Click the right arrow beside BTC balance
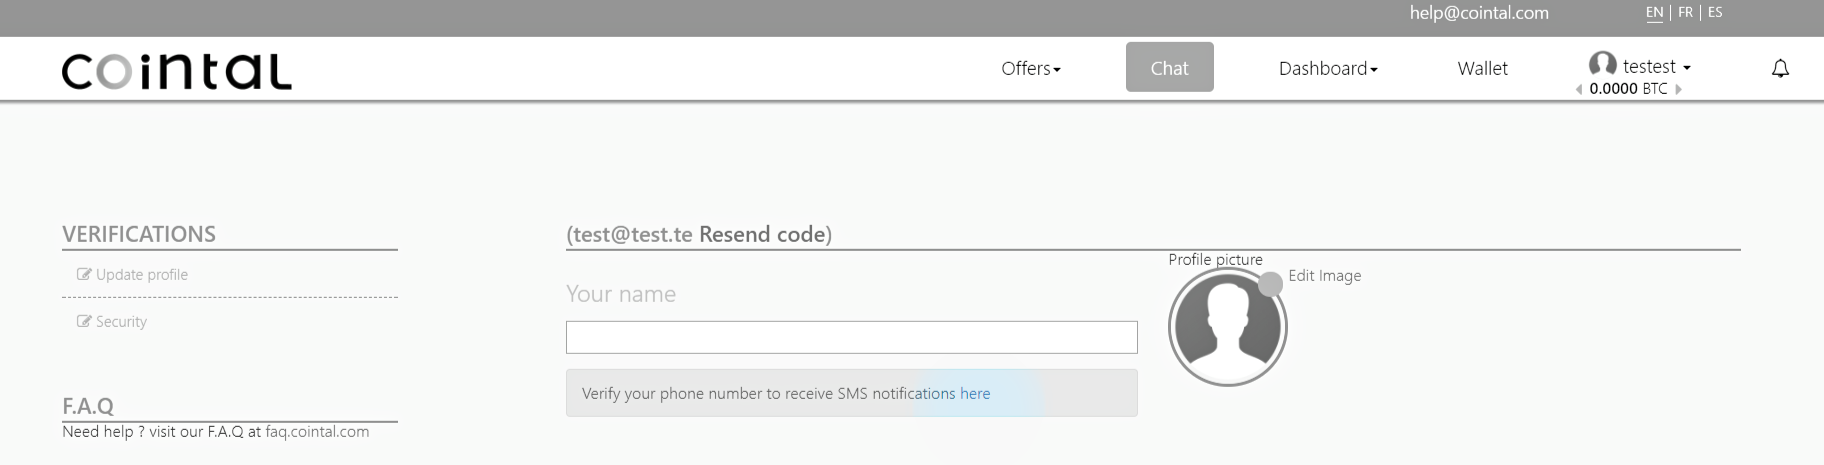 click(1678, 89)
